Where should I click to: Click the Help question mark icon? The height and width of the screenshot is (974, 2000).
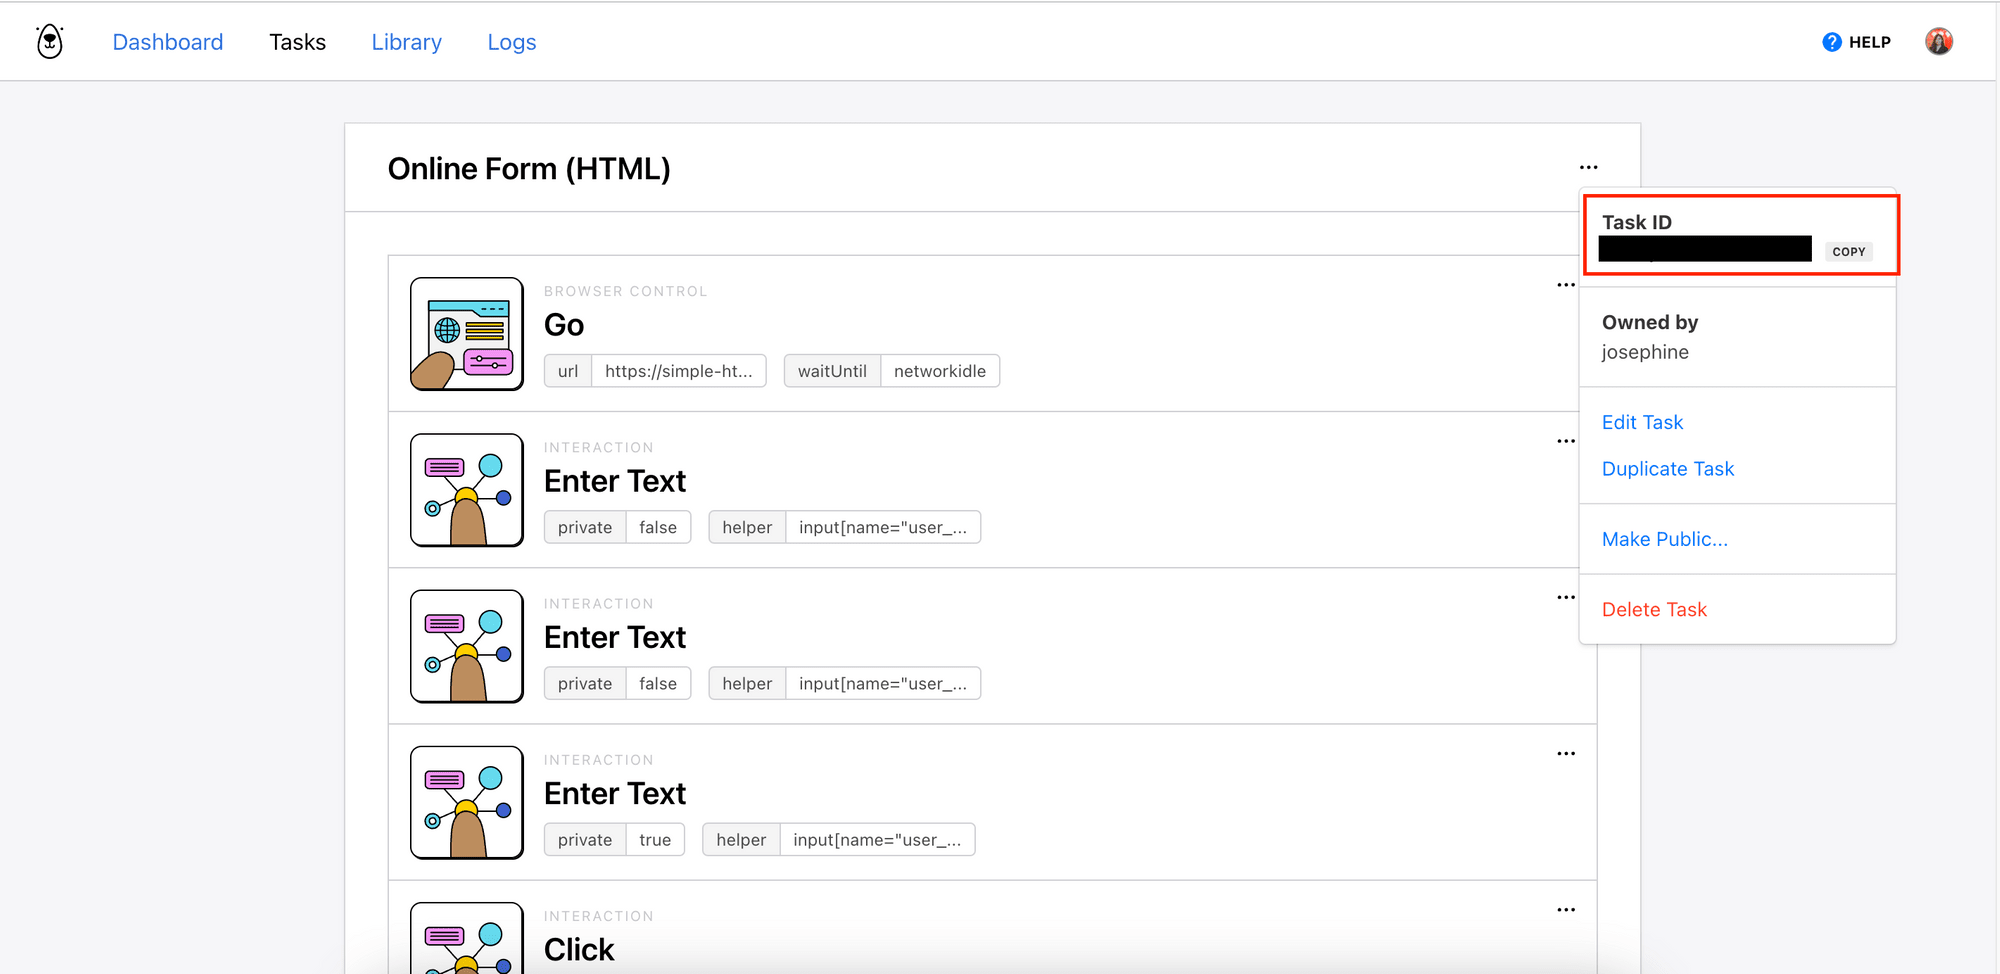pyautogui.click(x=1831, y=41)
